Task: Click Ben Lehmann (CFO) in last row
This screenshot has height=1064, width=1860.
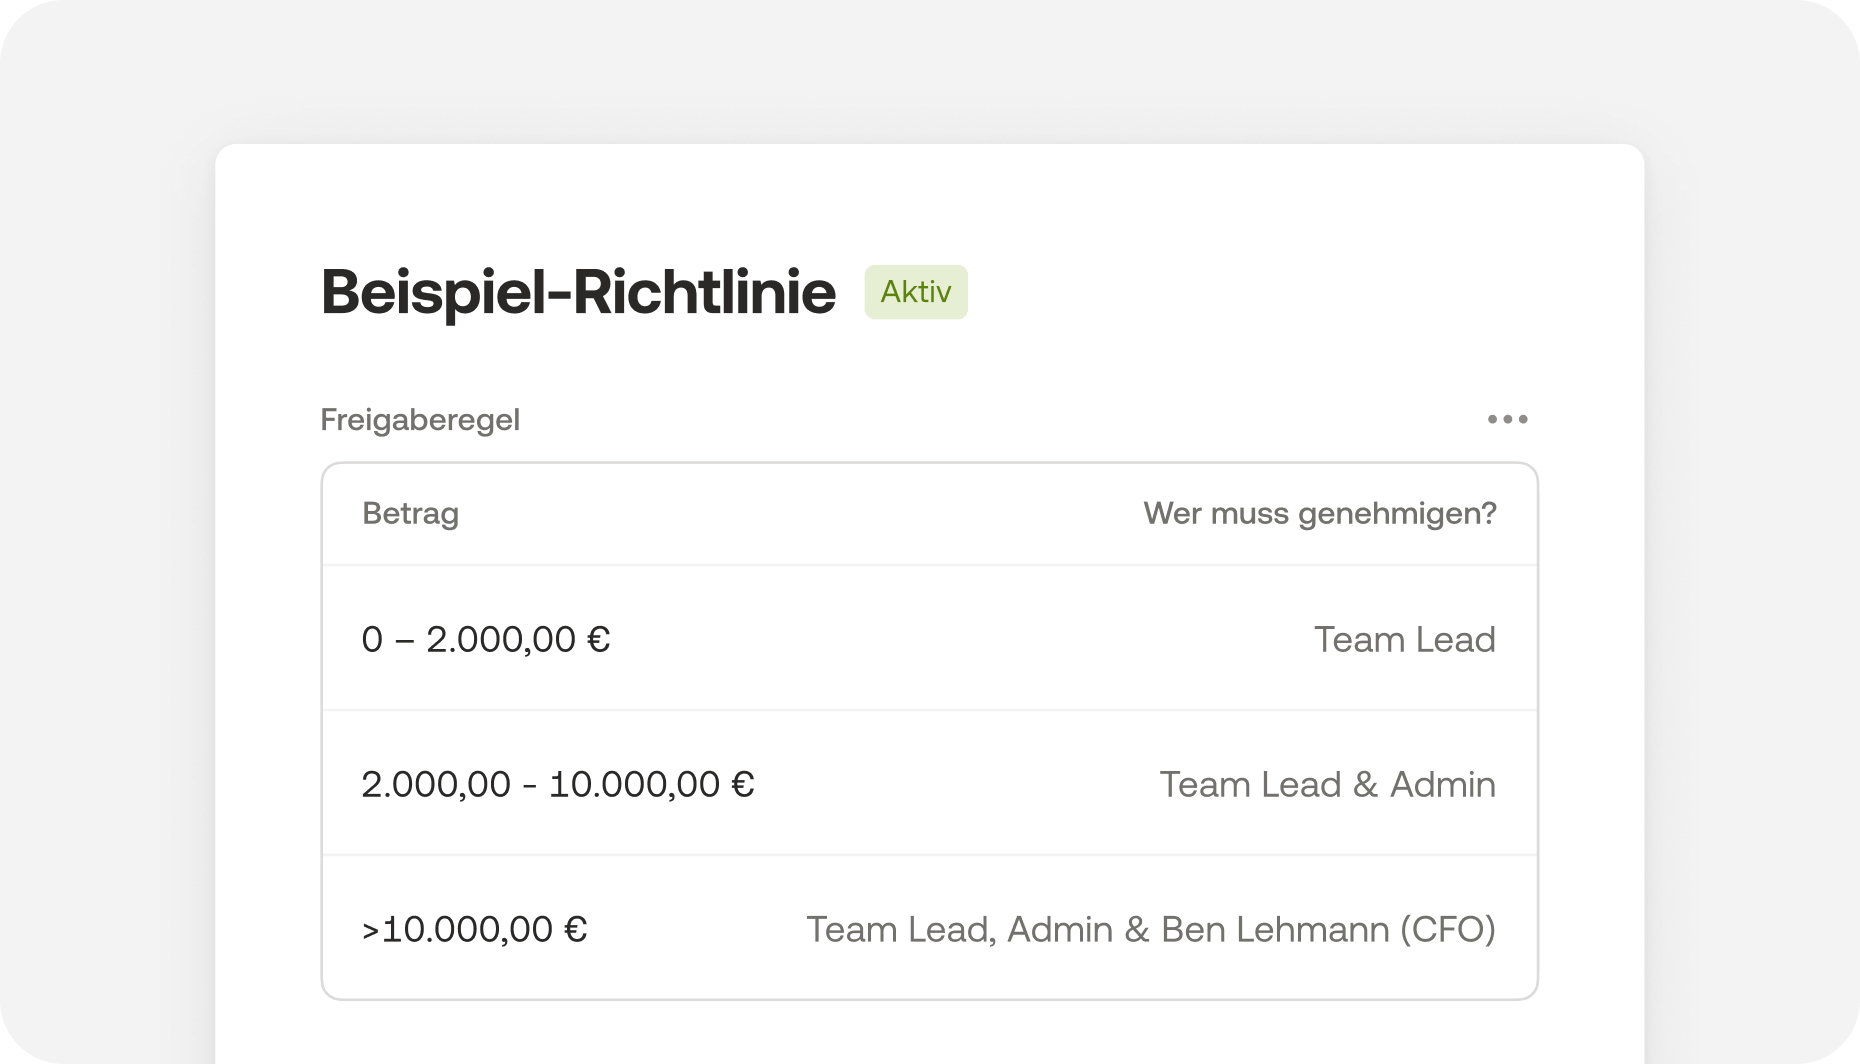Action: pyautogui.click(x=1328, y=930)
